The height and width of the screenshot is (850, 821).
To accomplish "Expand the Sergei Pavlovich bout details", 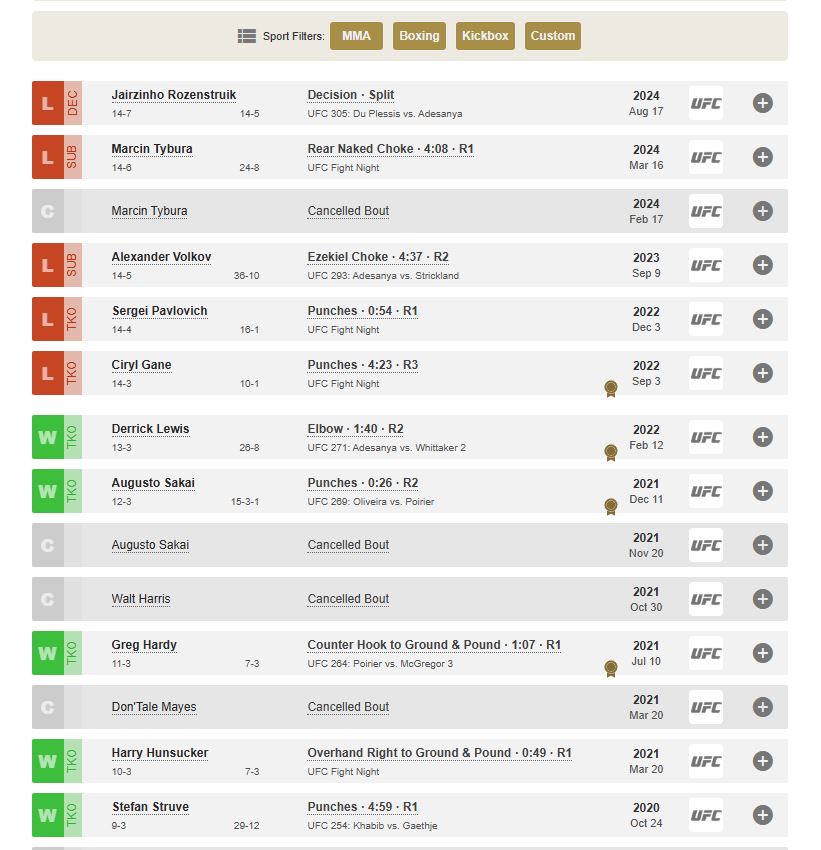I will [x=762, y=319].
